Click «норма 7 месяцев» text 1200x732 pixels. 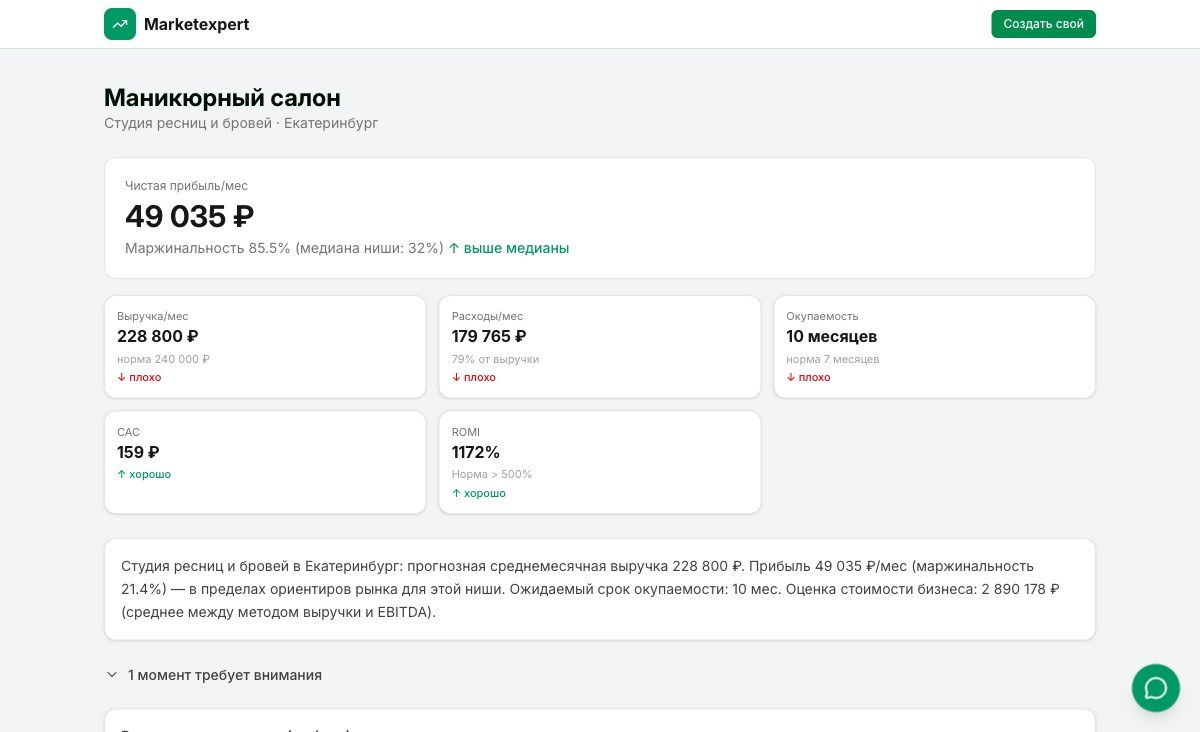click(833, 359)
